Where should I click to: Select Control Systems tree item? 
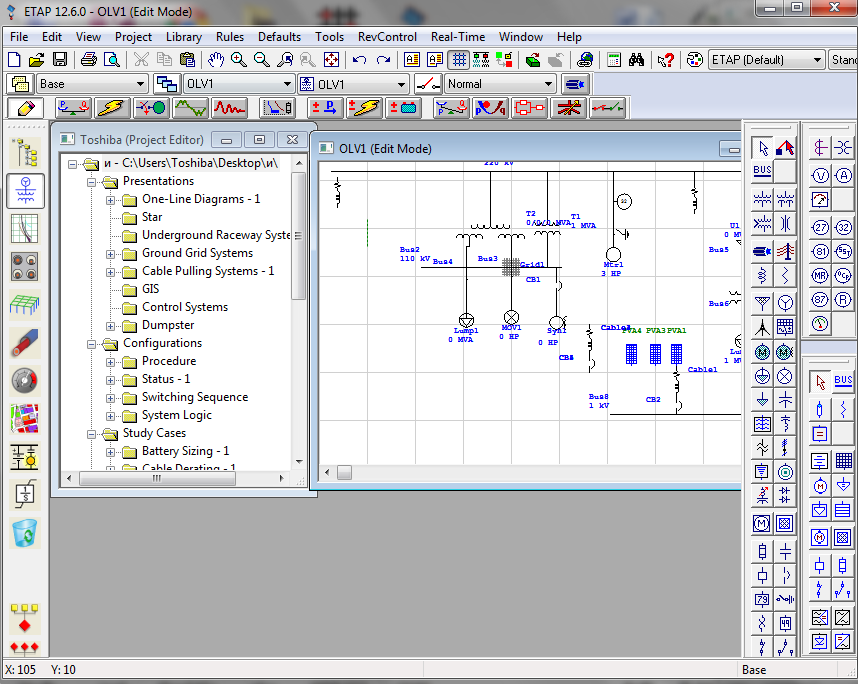185,308
